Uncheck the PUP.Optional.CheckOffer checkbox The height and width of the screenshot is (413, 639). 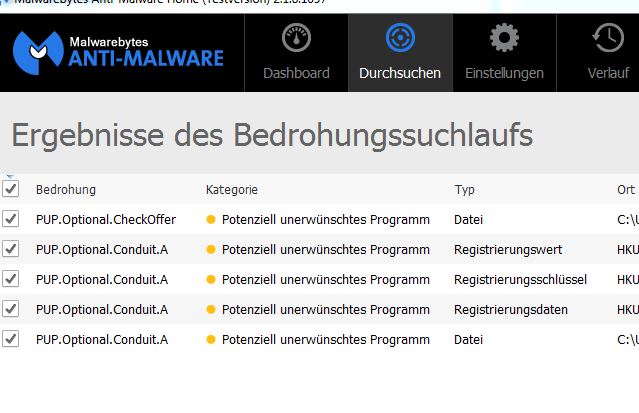(x=11, y=219)
